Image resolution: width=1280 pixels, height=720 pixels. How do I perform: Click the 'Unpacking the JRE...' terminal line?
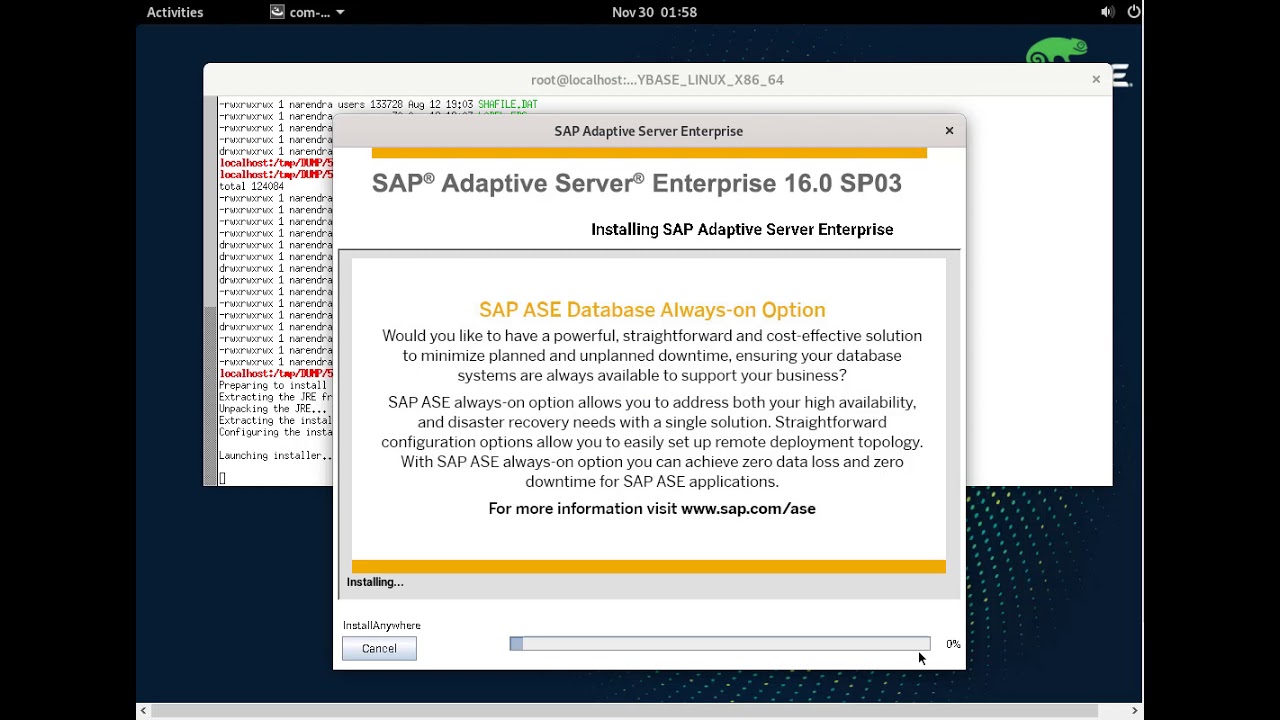coord(273,409)
